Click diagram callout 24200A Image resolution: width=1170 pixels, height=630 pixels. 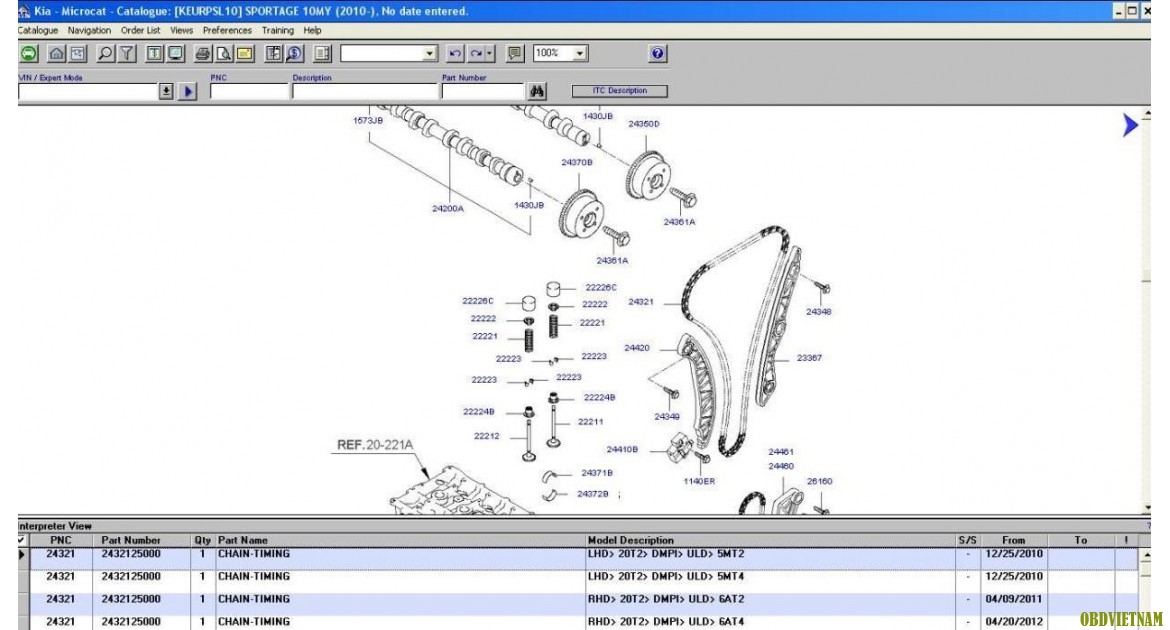448,209
